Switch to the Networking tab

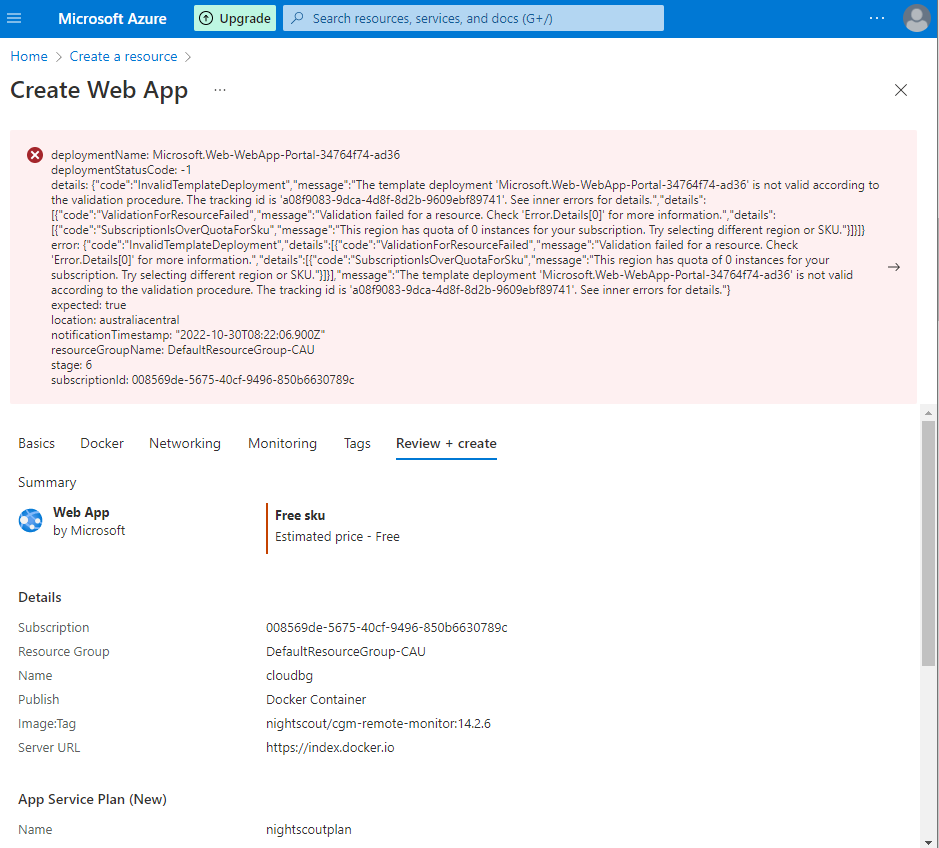click(x=184, y=443)
